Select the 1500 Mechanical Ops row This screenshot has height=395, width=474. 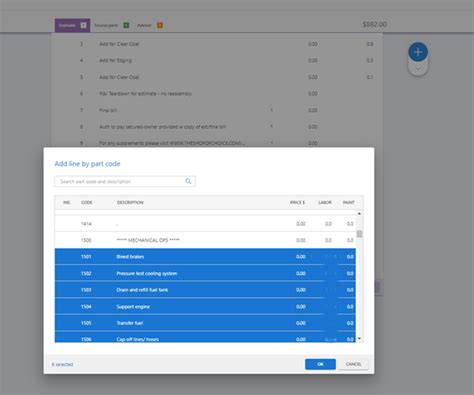(205, 240)
